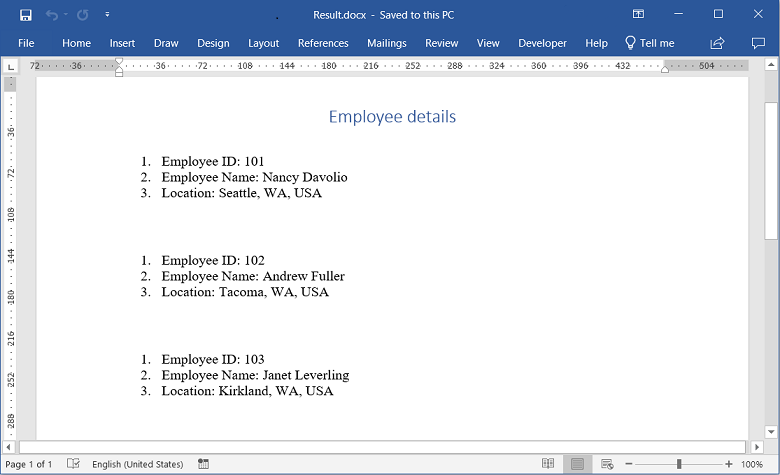Screen dimensions: 780x475
Task: Go to the Layout tab
Action: pos(264,43)
